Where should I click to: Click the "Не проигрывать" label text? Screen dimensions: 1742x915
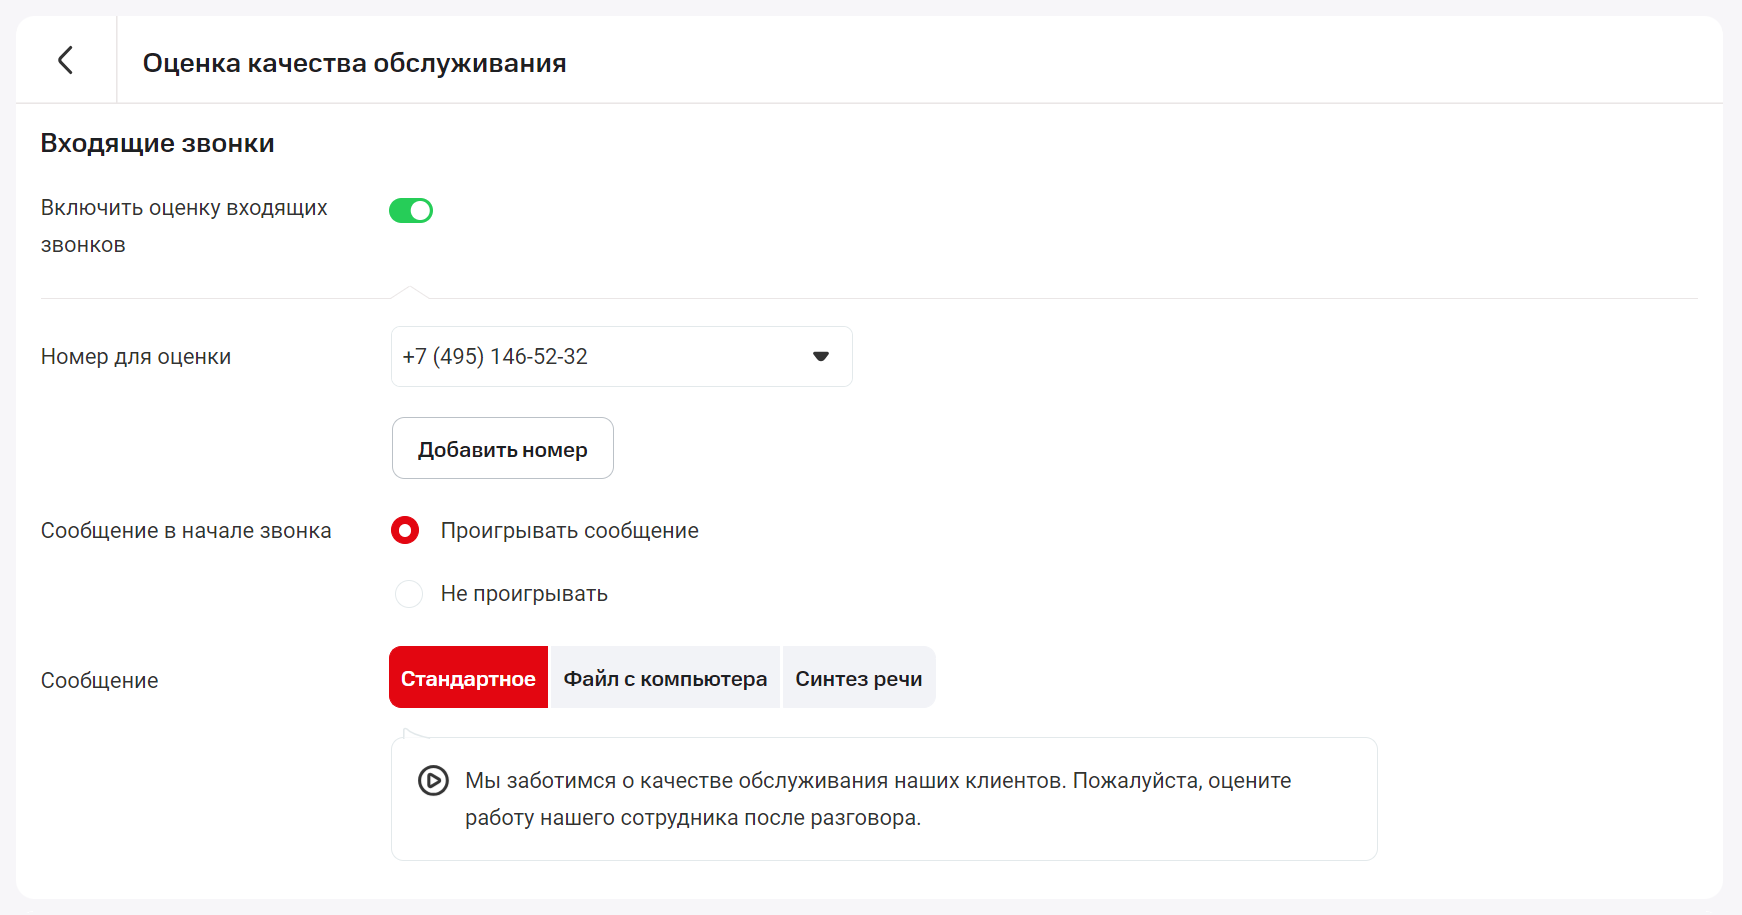point(524,594)
